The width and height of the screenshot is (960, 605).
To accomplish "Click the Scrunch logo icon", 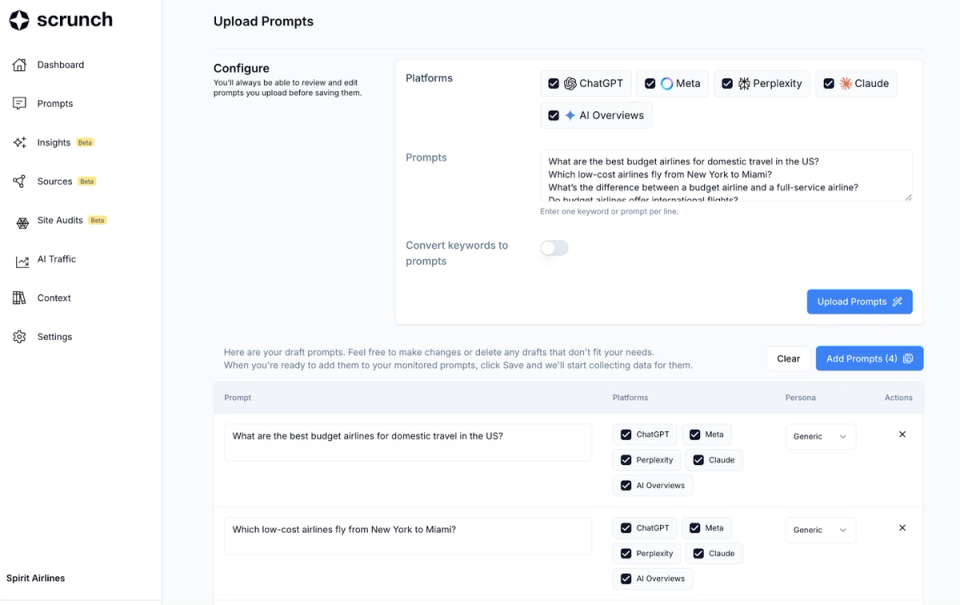I will point(19,20).
